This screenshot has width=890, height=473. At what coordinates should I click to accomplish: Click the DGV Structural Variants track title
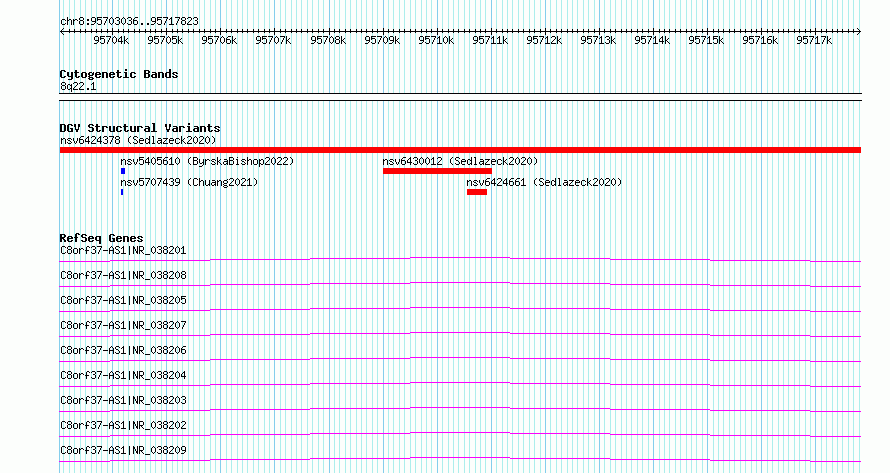click(x=140, y=128)
